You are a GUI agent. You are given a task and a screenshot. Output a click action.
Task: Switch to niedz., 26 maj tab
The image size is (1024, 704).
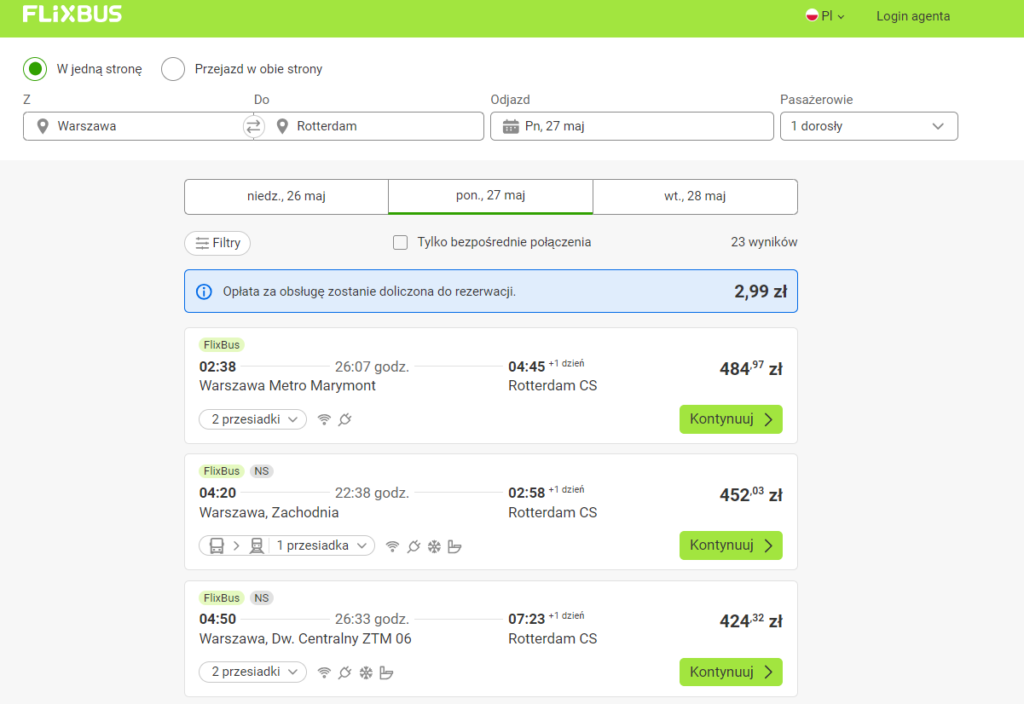[x=286, y=196]
